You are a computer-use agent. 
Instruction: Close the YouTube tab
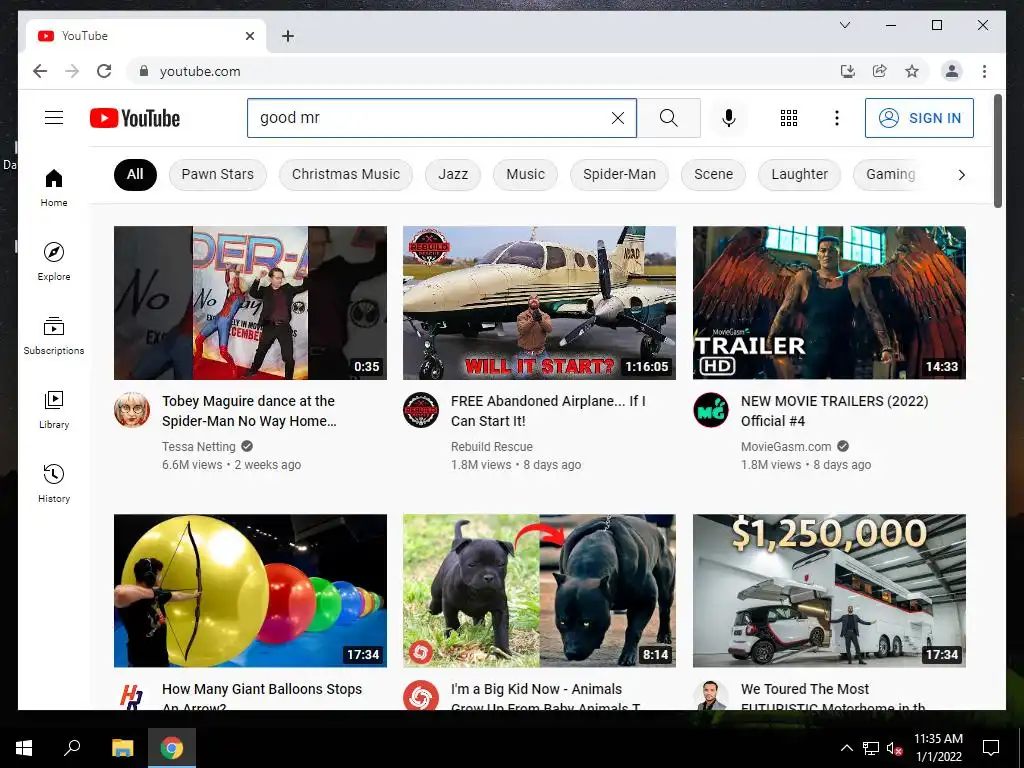tap(249, 36)
